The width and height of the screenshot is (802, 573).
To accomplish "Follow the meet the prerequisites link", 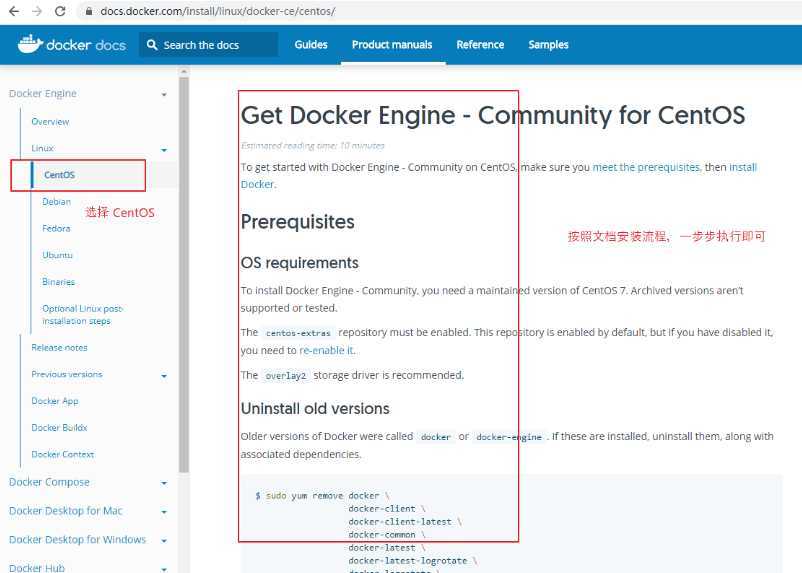I will tap(646, 167).
